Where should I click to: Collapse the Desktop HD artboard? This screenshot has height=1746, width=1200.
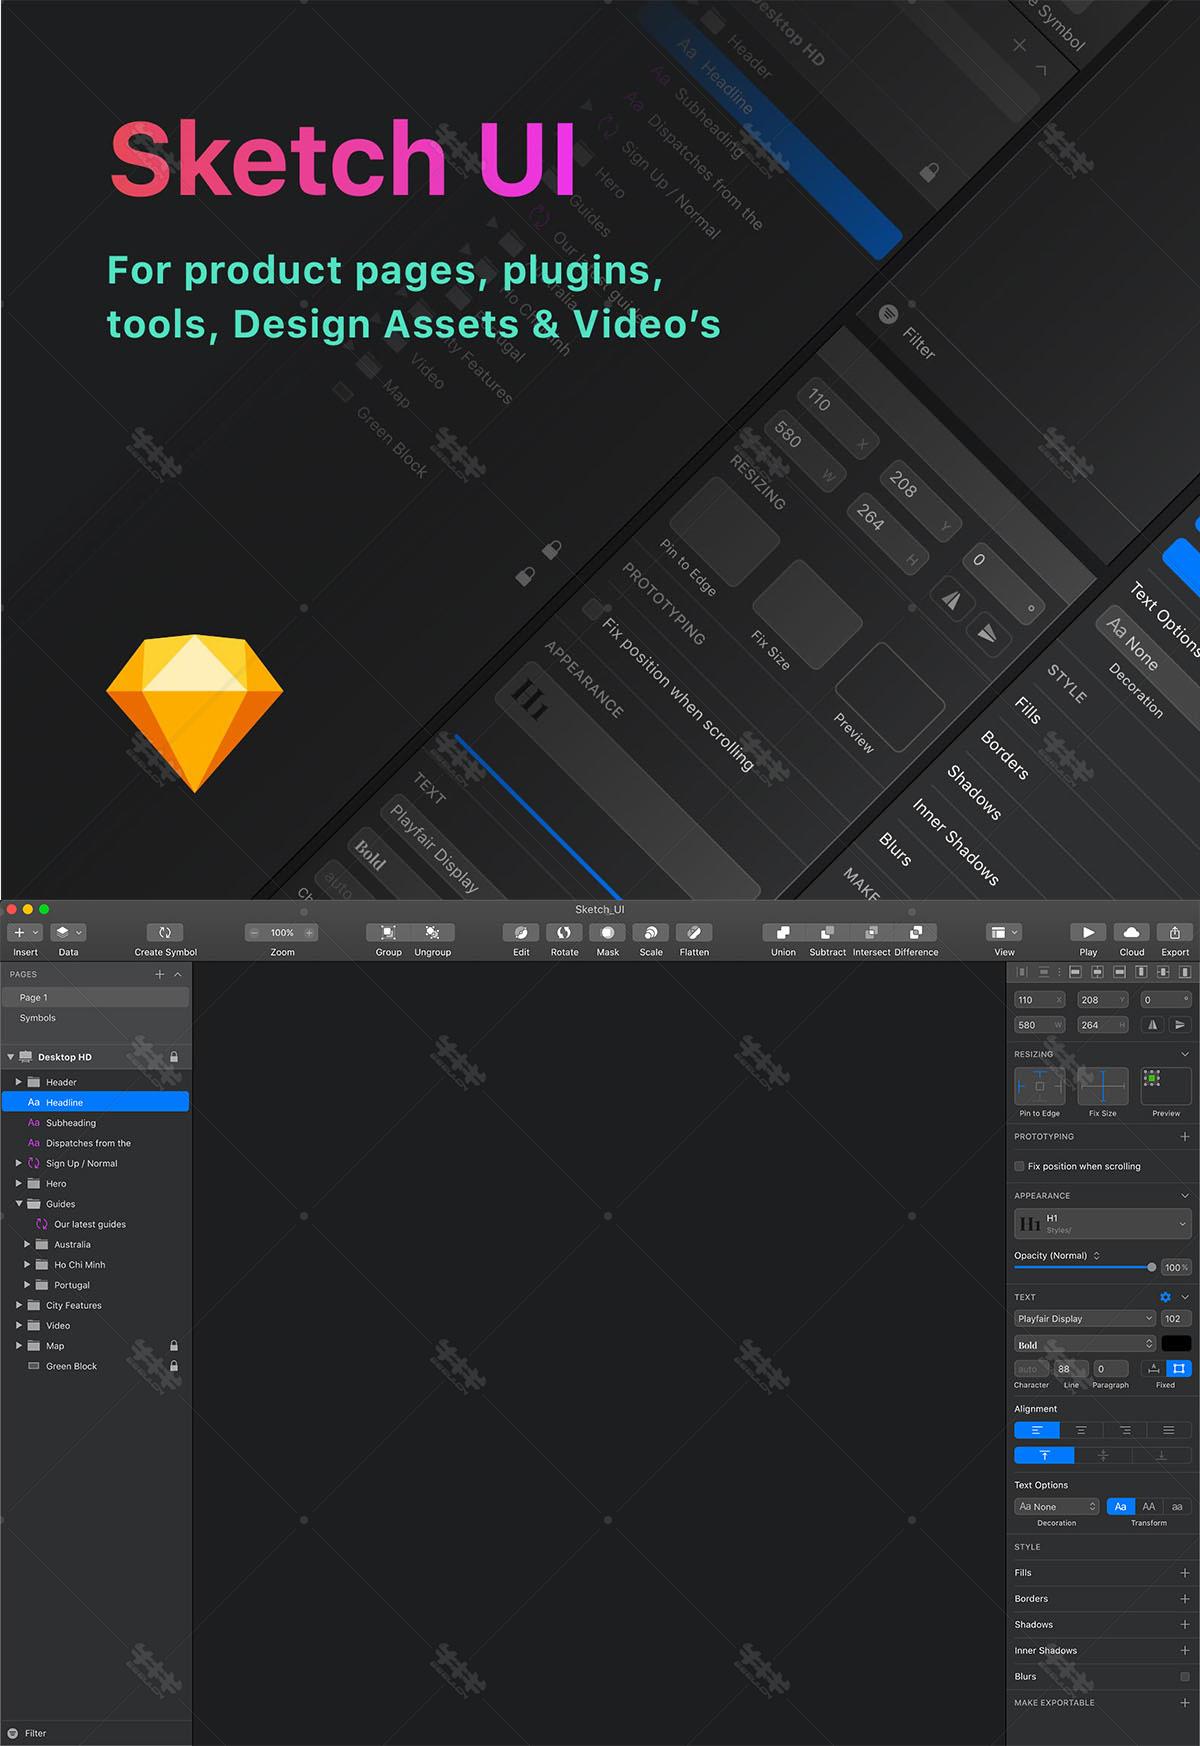tap(10, 1057)
